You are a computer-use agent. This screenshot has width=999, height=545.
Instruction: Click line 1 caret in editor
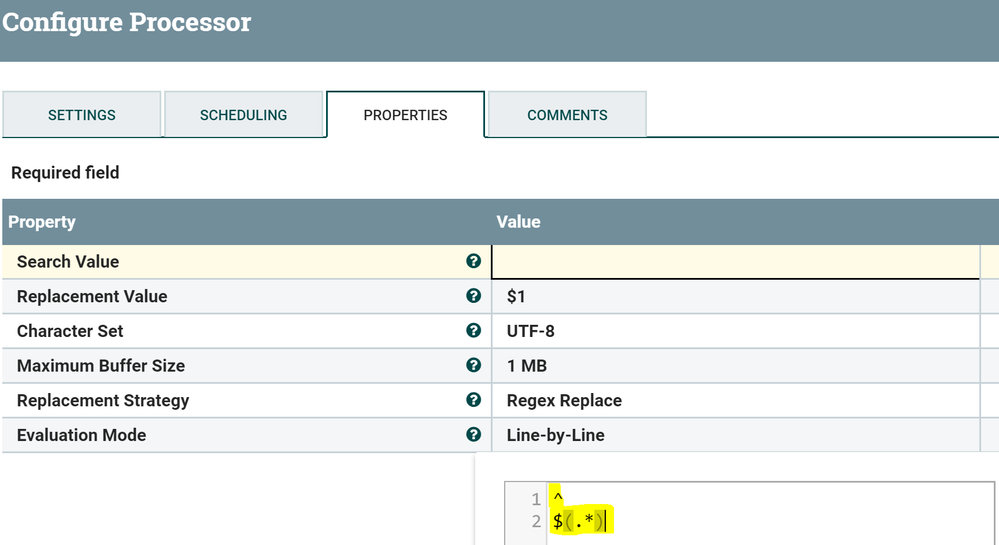[x=558, y=498]
